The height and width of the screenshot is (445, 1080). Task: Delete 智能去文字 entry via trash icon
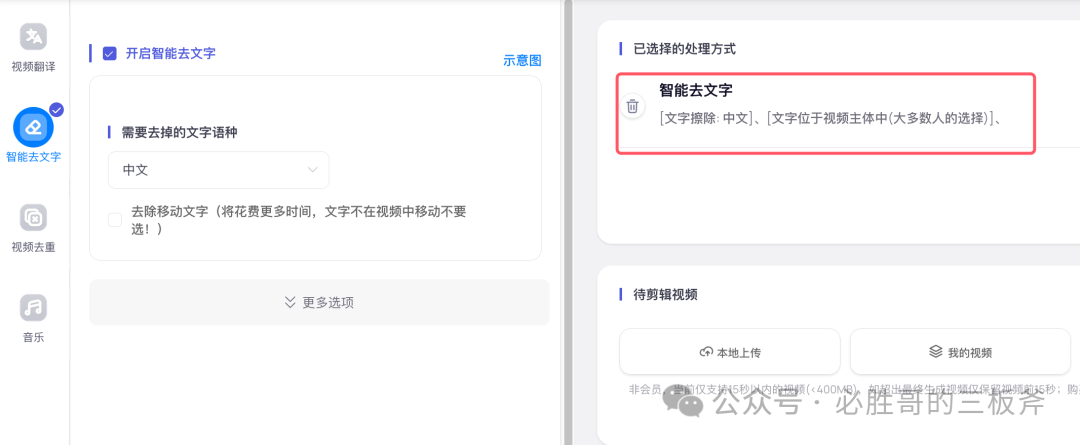click(632, 106)
